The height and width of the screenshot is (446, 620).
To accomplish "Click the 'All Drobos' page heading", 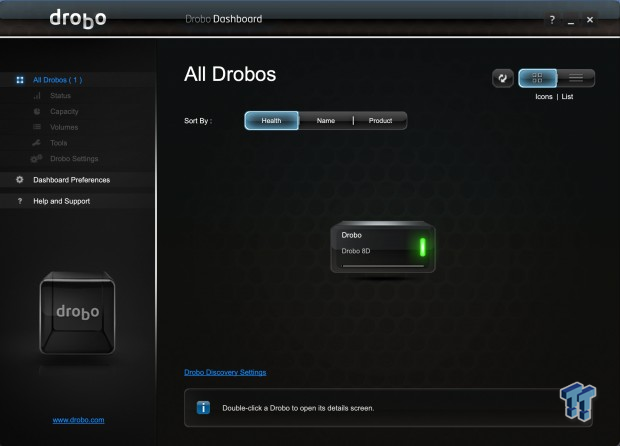I will point(230,74).
